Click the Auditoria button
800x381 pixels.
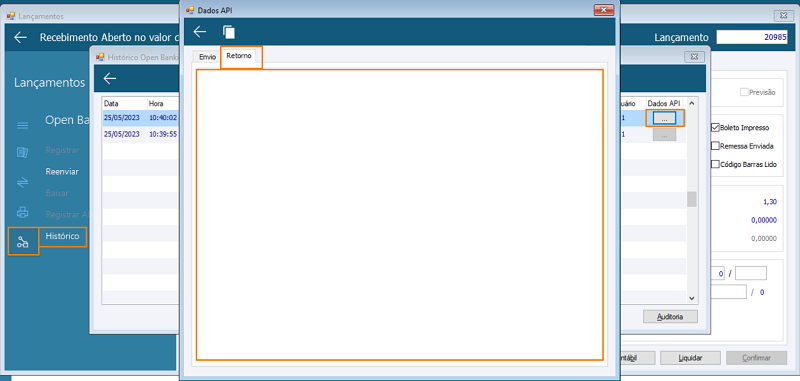point(670,316)
